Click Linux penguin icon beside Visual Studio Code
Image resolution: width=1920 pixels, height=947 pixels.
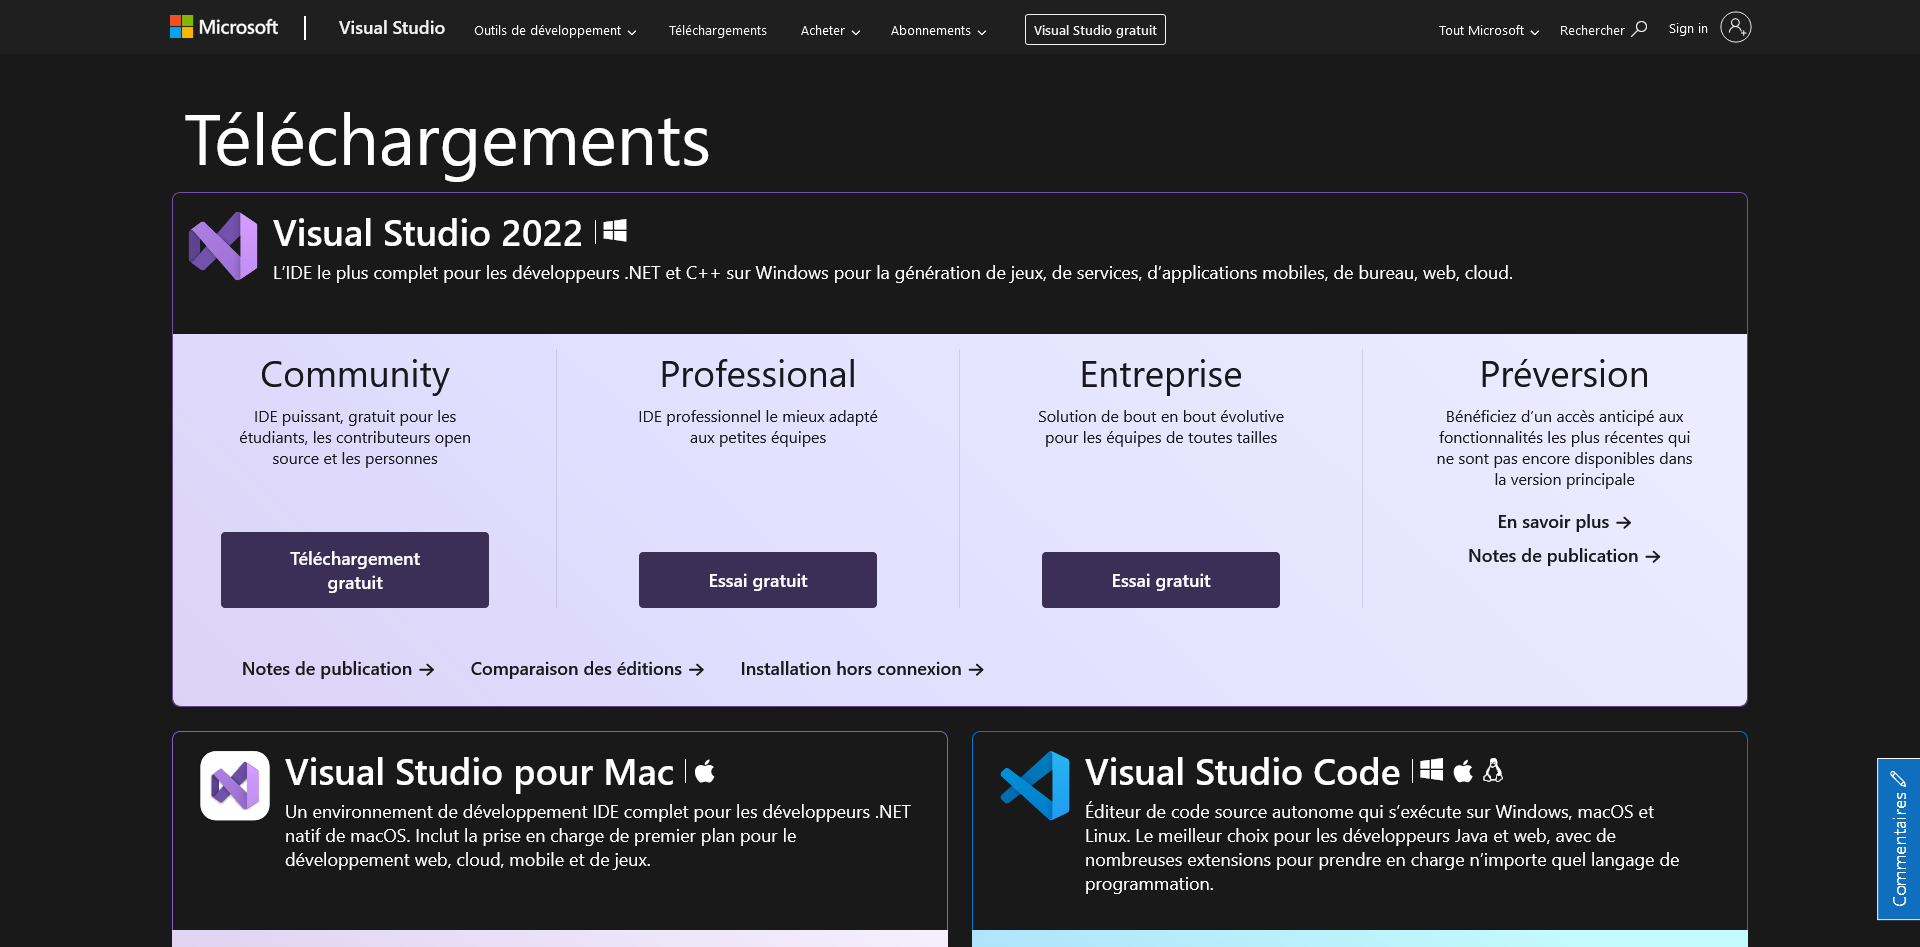click(1493, 770)
